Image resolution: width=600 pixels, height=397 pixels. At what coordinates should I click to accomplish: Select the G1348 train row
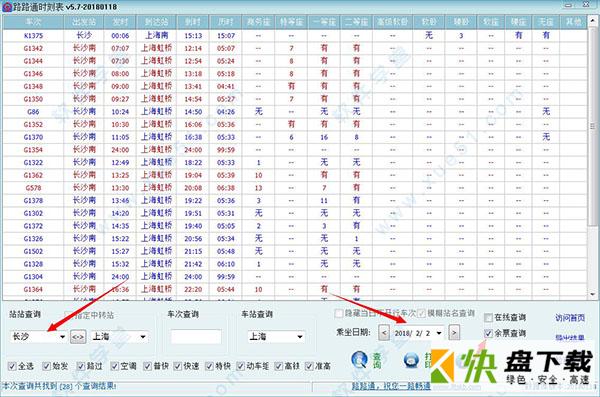pos(295,86)
